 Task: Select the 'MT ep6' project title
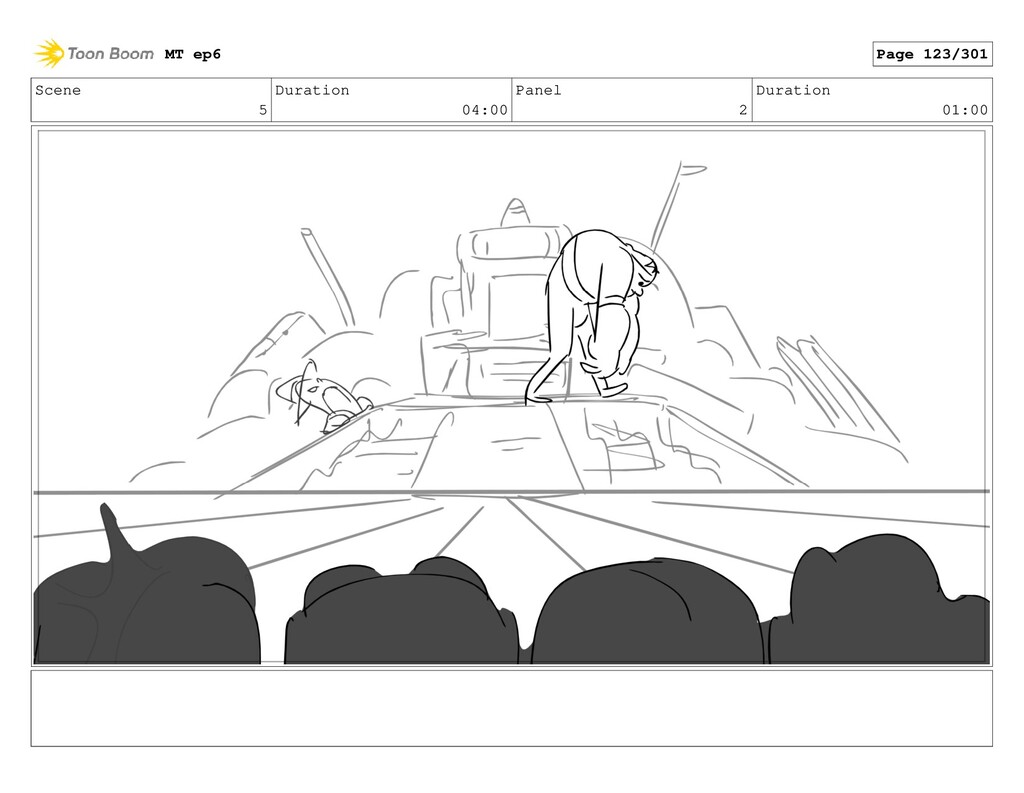(x=193, y=54)
